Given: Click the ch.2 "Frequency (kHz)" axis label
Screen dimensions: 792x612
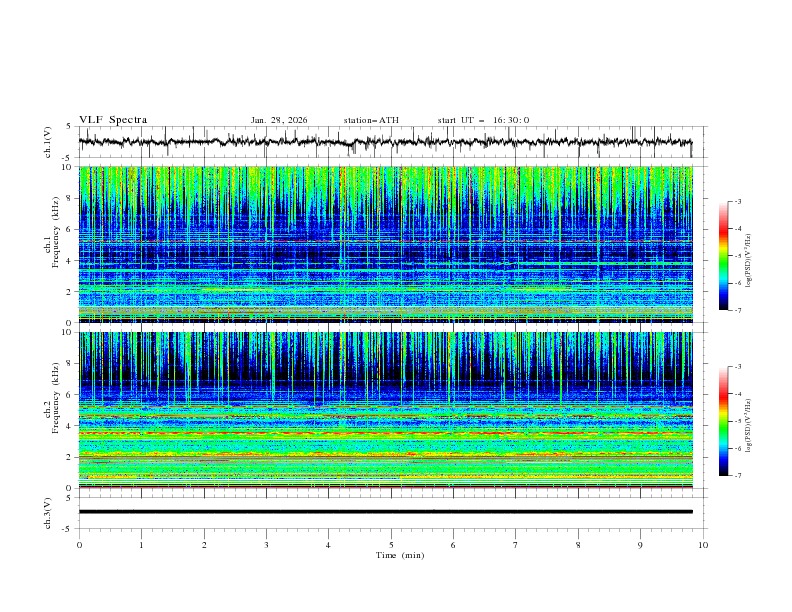Looking at the screenshot, I should click(57, 398).
